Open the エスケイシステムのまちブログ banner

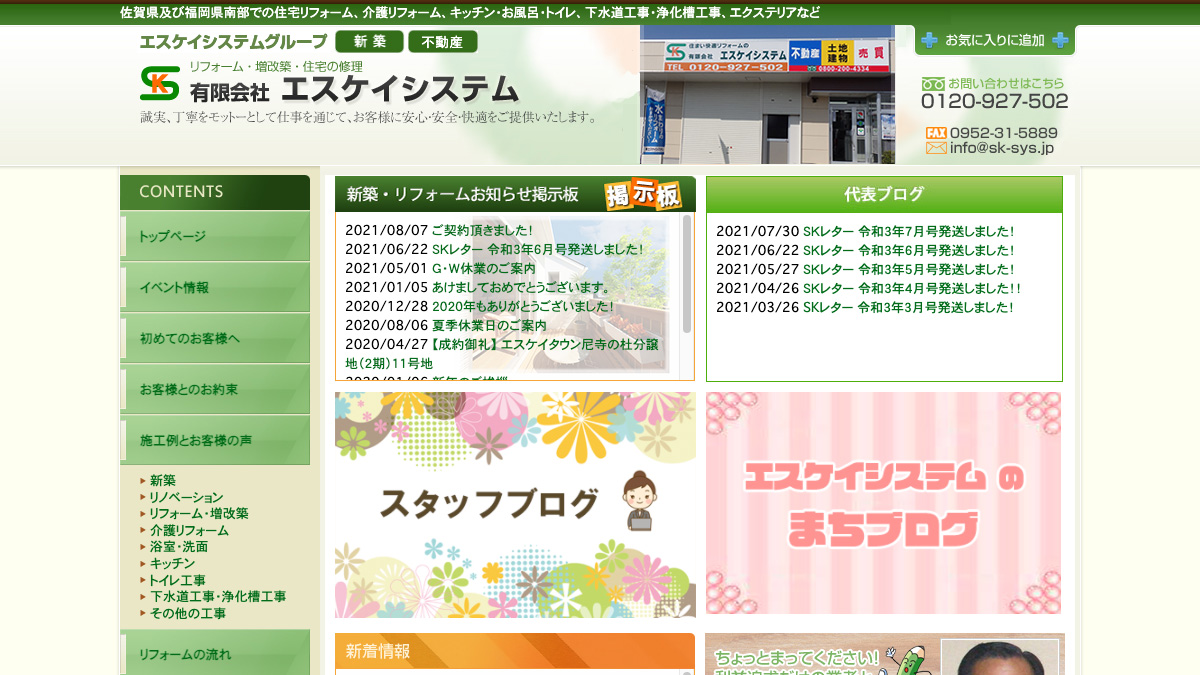click(884, 503)
